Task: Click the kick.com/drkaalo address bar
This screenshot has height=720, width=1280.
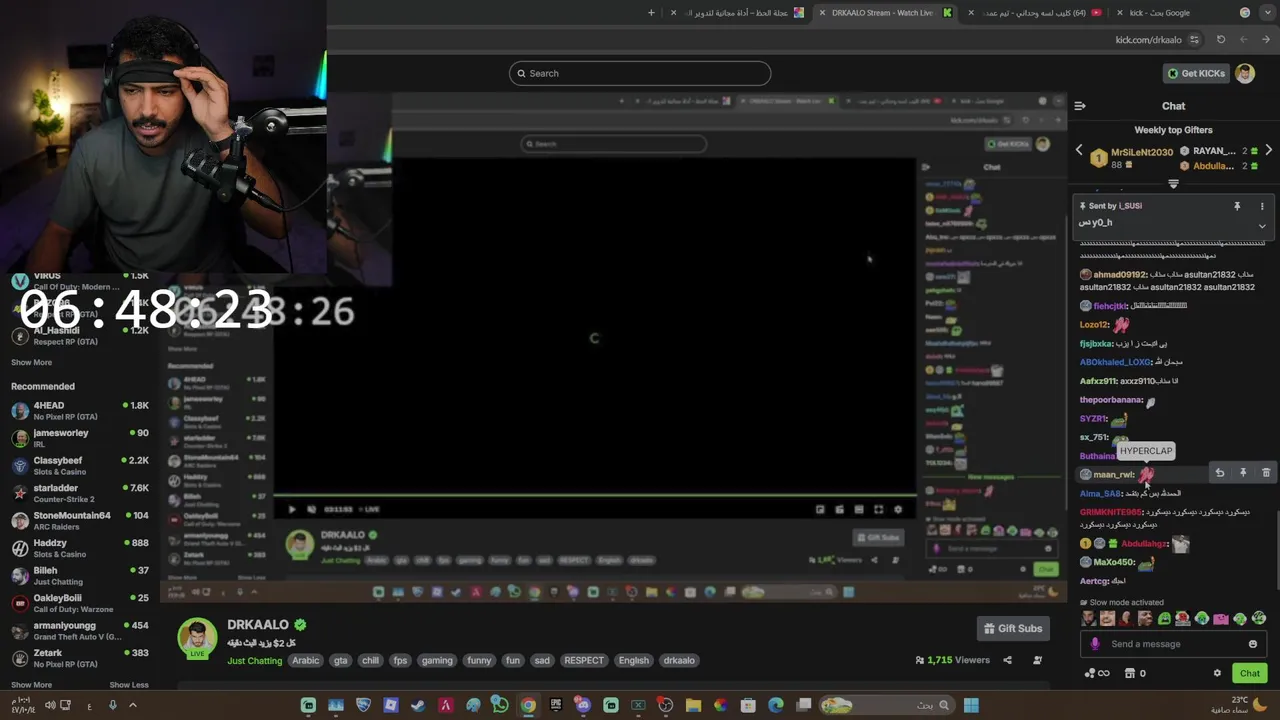Action: click(x=1148, y=40)
